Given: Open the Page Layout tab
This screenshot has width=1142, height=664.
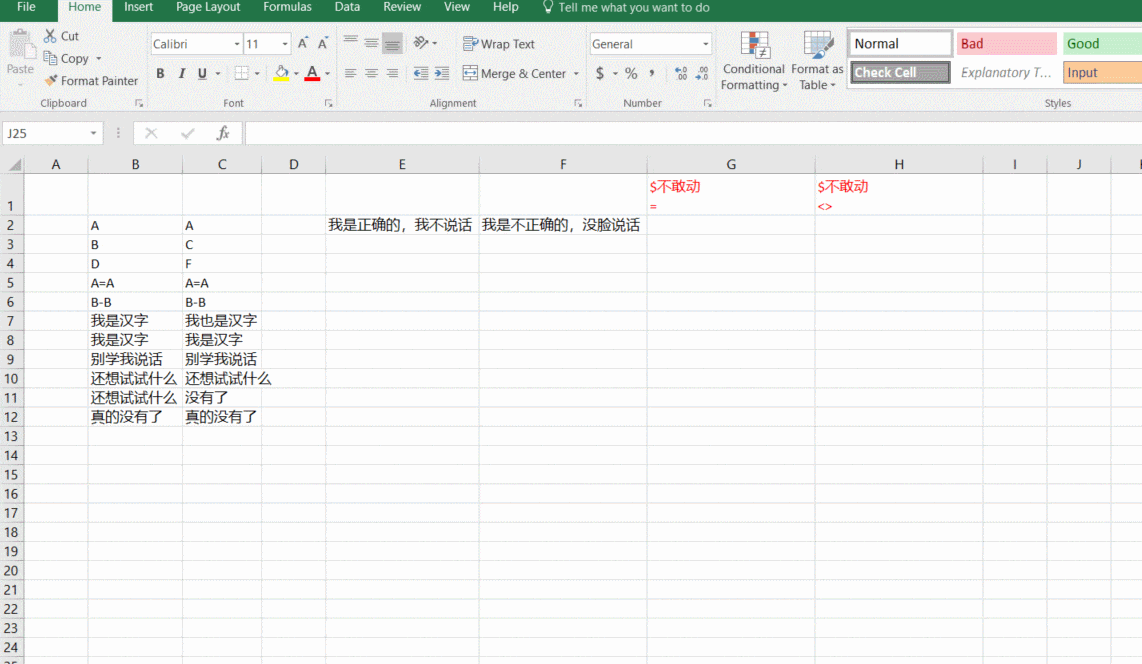Looking at the screenshot, I should (x=208, y=7).
